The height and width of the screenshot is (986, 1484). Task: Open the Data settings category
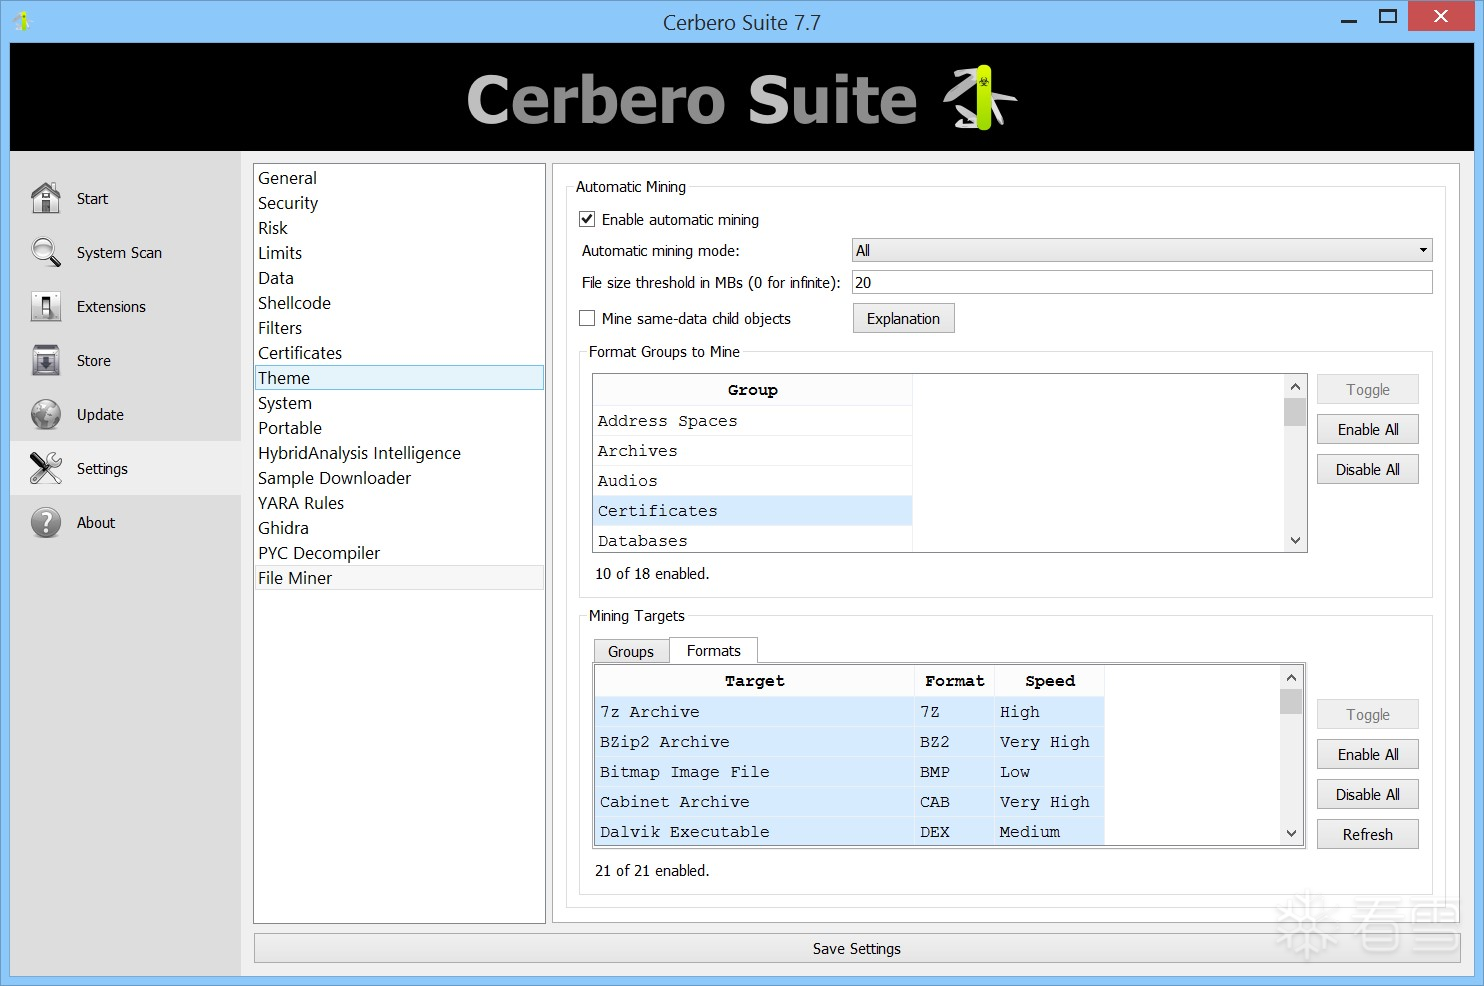399,278
